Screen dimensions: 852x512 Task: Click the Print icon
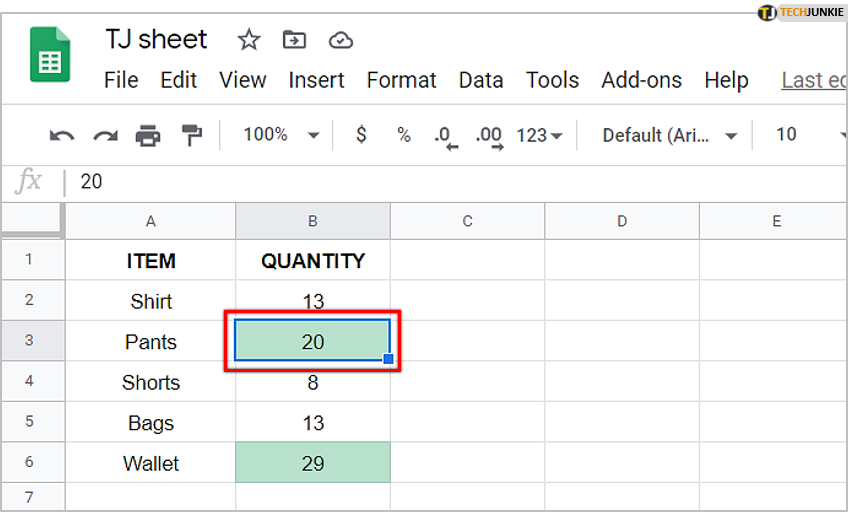148,135
